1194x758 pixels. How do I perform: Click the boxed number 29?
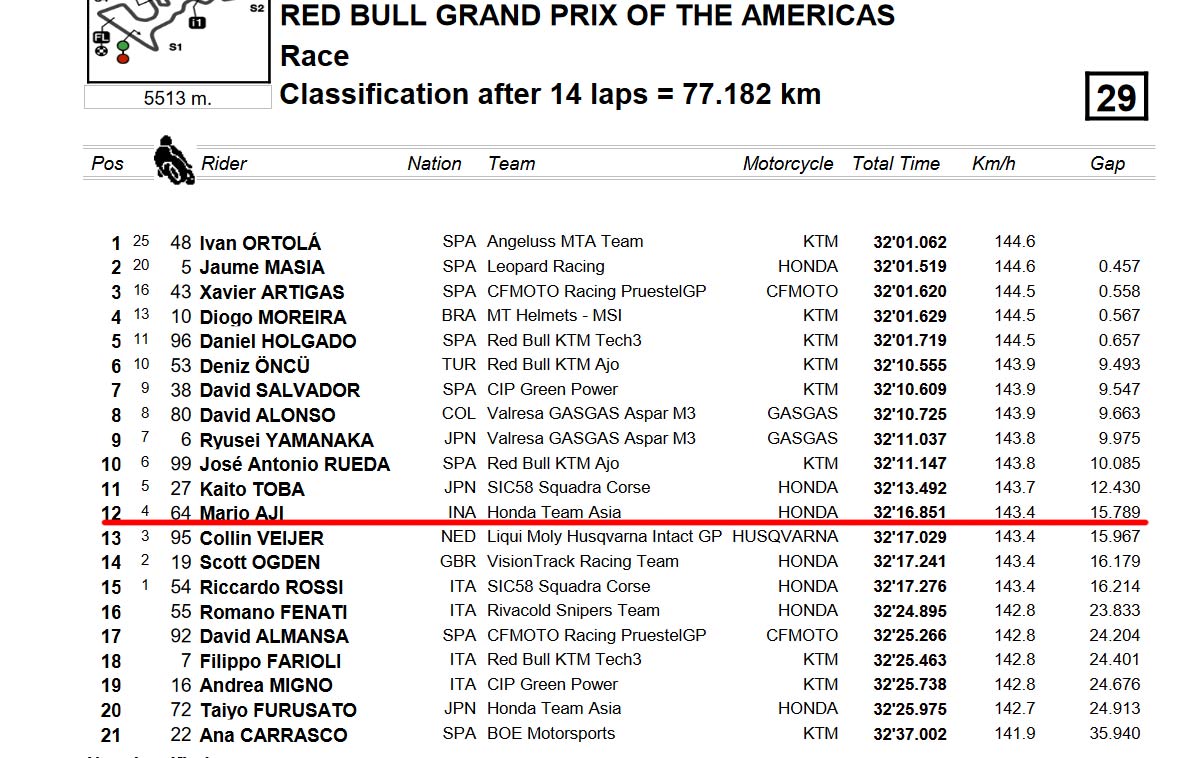[1116, 97]
